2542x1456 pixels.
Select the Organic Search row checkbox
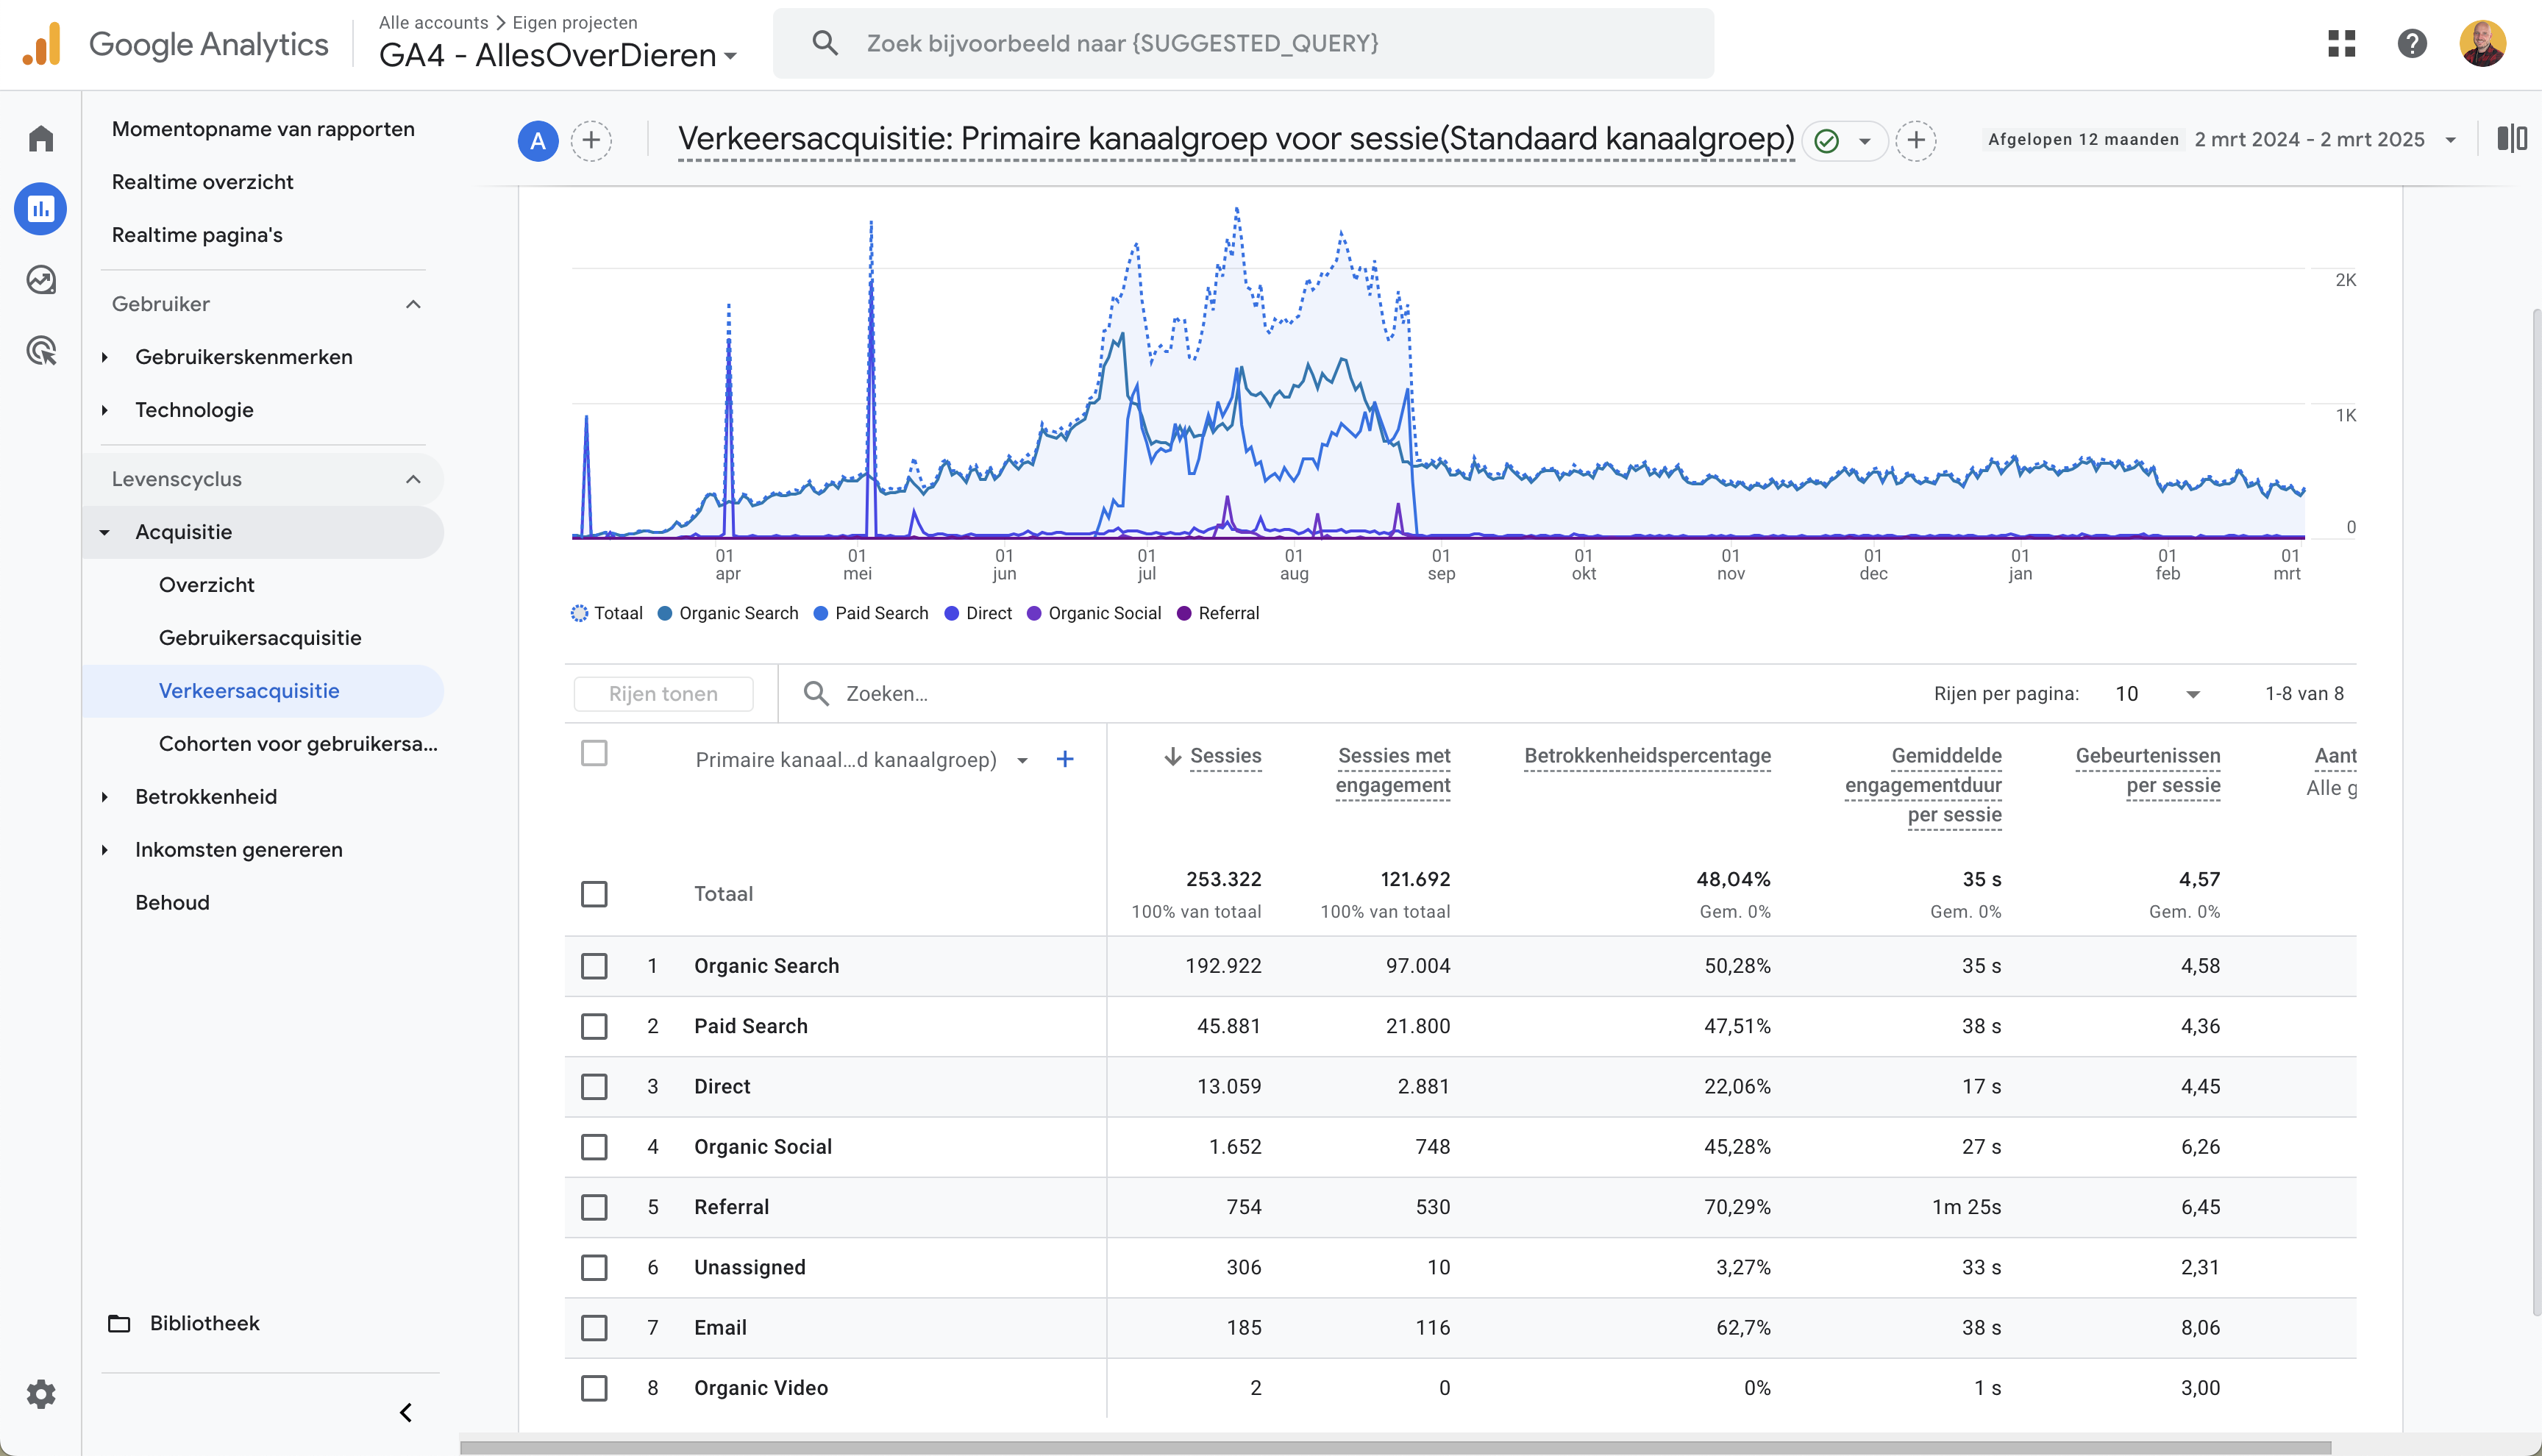click(x=594, y=966)
